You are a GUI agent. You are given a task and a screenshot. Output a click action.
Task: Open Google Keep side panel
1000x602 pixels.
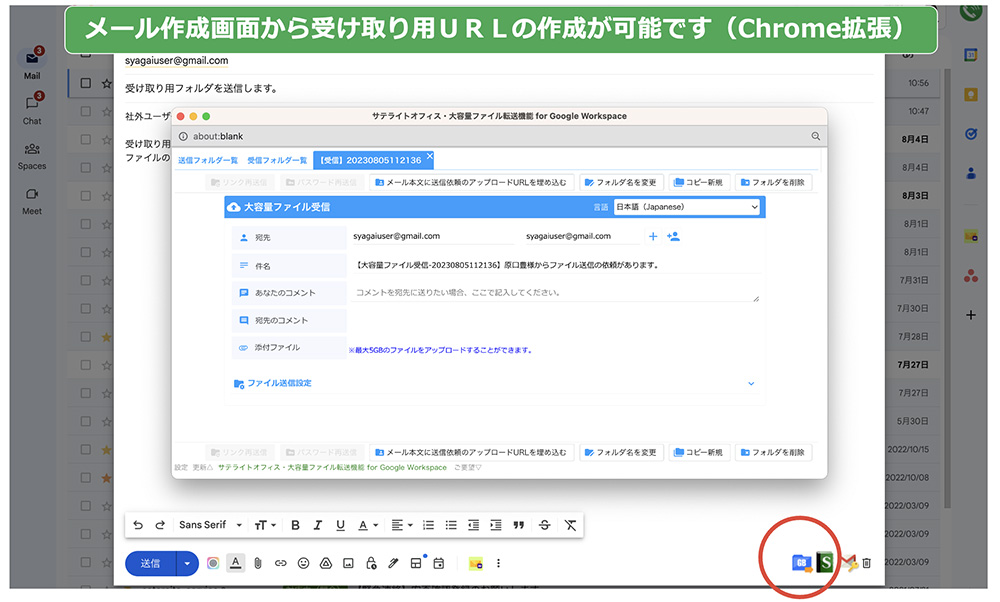point(971,95)
